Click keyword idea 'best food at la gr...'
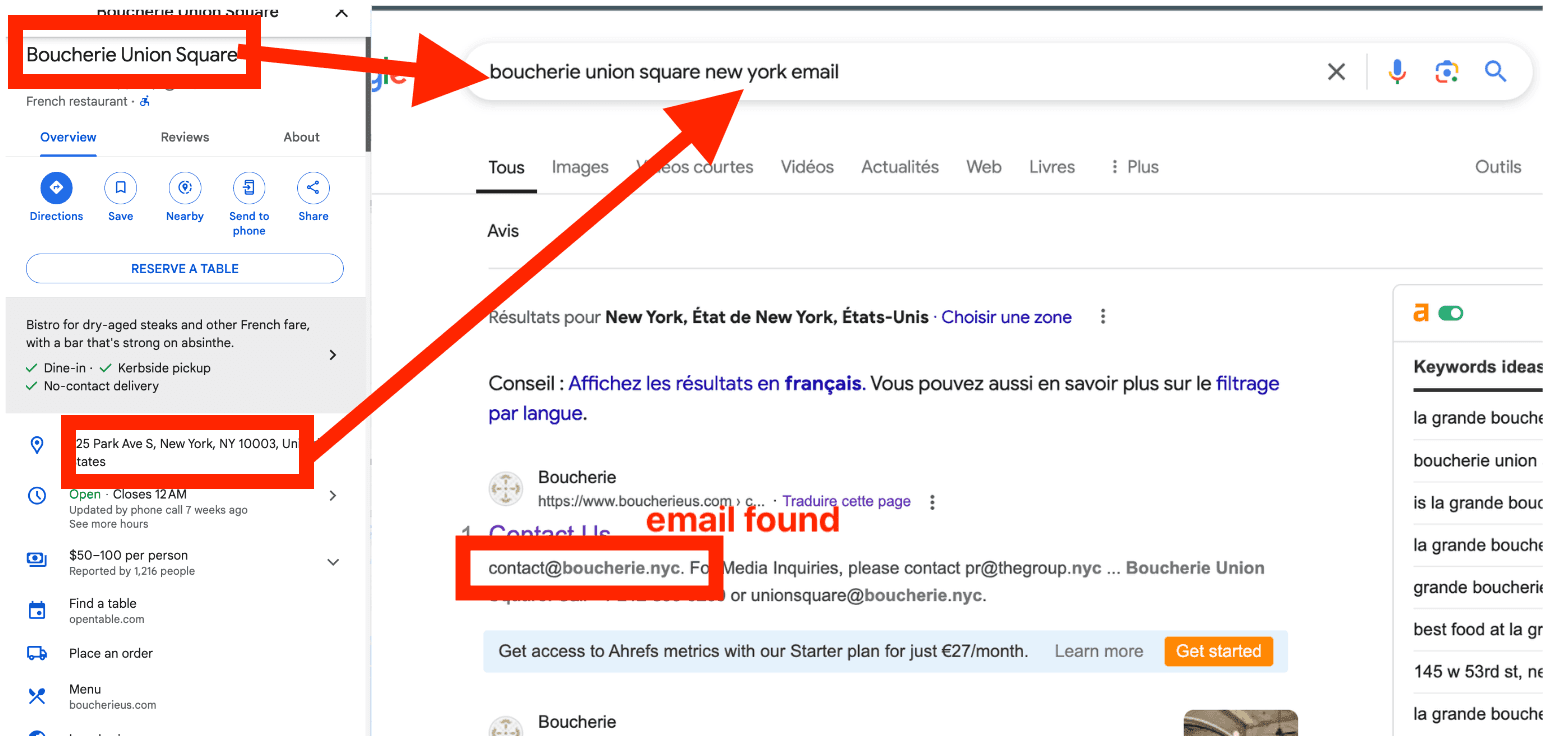Screen dimensions: 1550x736 point(1478,629)
